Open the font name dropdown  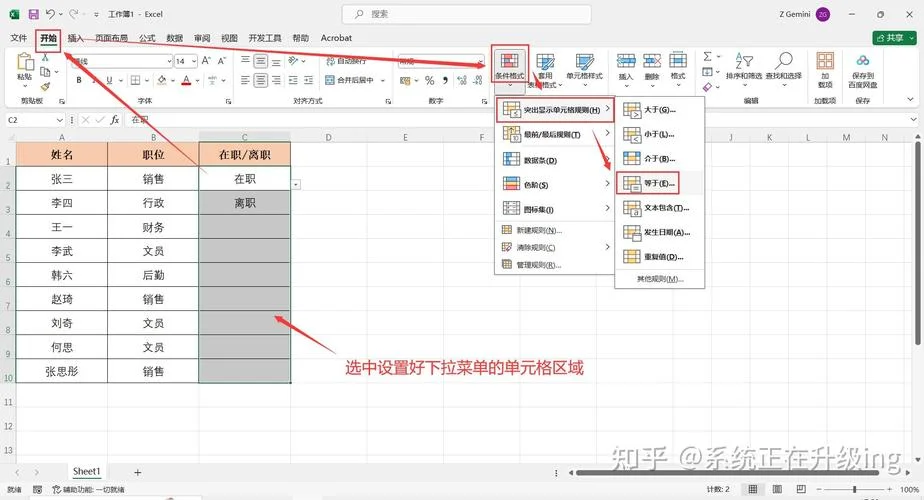(x=170, y=61)
